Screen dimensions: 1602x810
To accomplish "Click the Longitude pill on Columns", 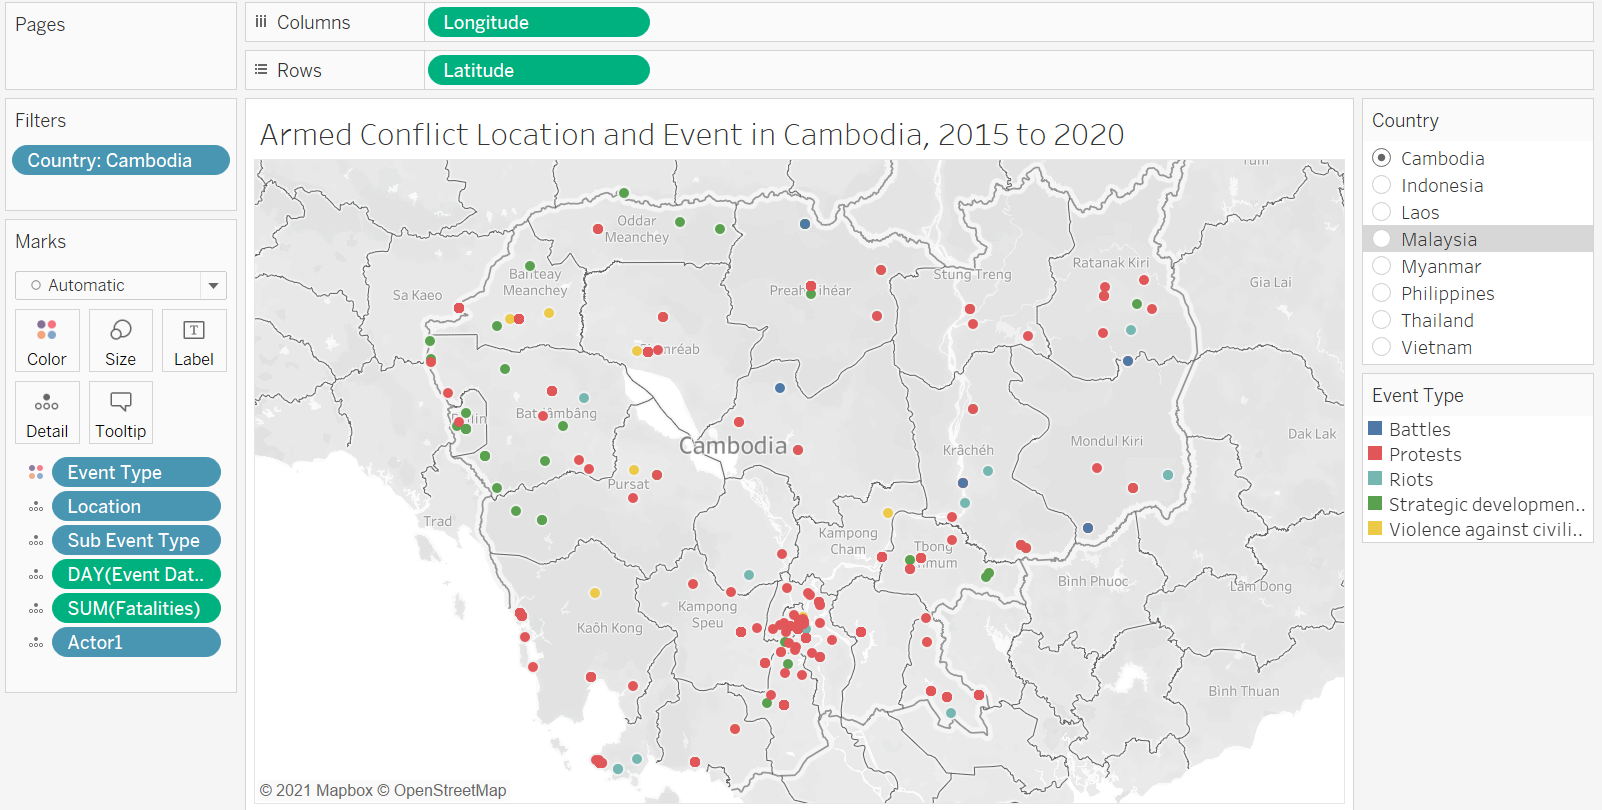I will point(538,22).
